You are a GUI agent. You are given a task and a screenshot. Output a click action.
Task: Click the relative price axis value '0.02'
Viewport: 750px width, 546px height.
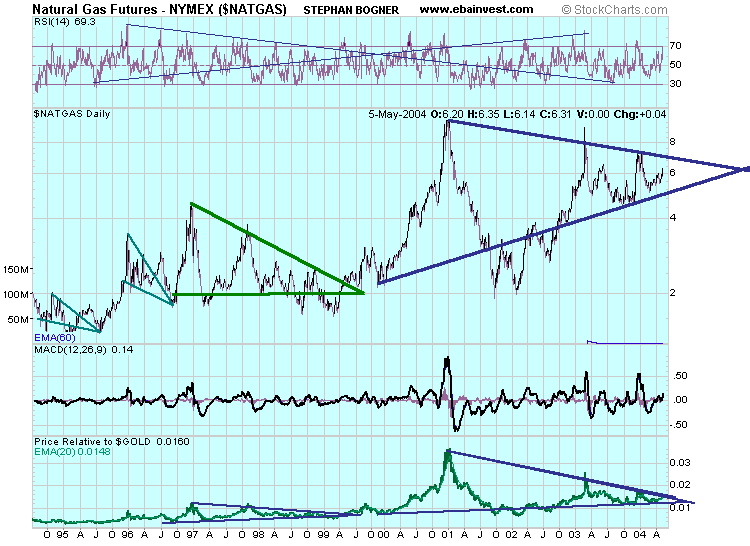[x=680, y=485]
